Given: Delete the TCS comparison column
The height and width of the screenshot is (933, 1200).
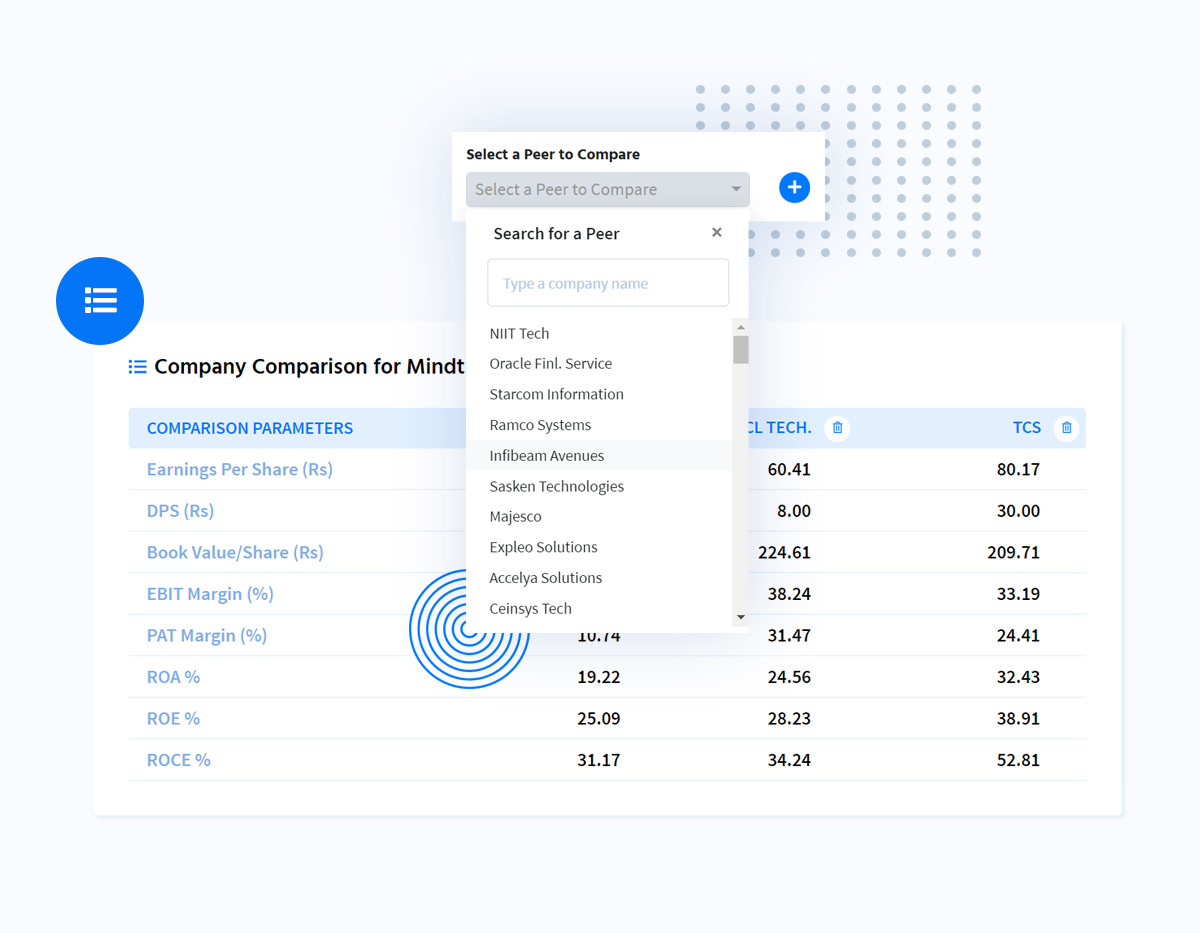Looking at the screenshot, I should (1067, 428).
